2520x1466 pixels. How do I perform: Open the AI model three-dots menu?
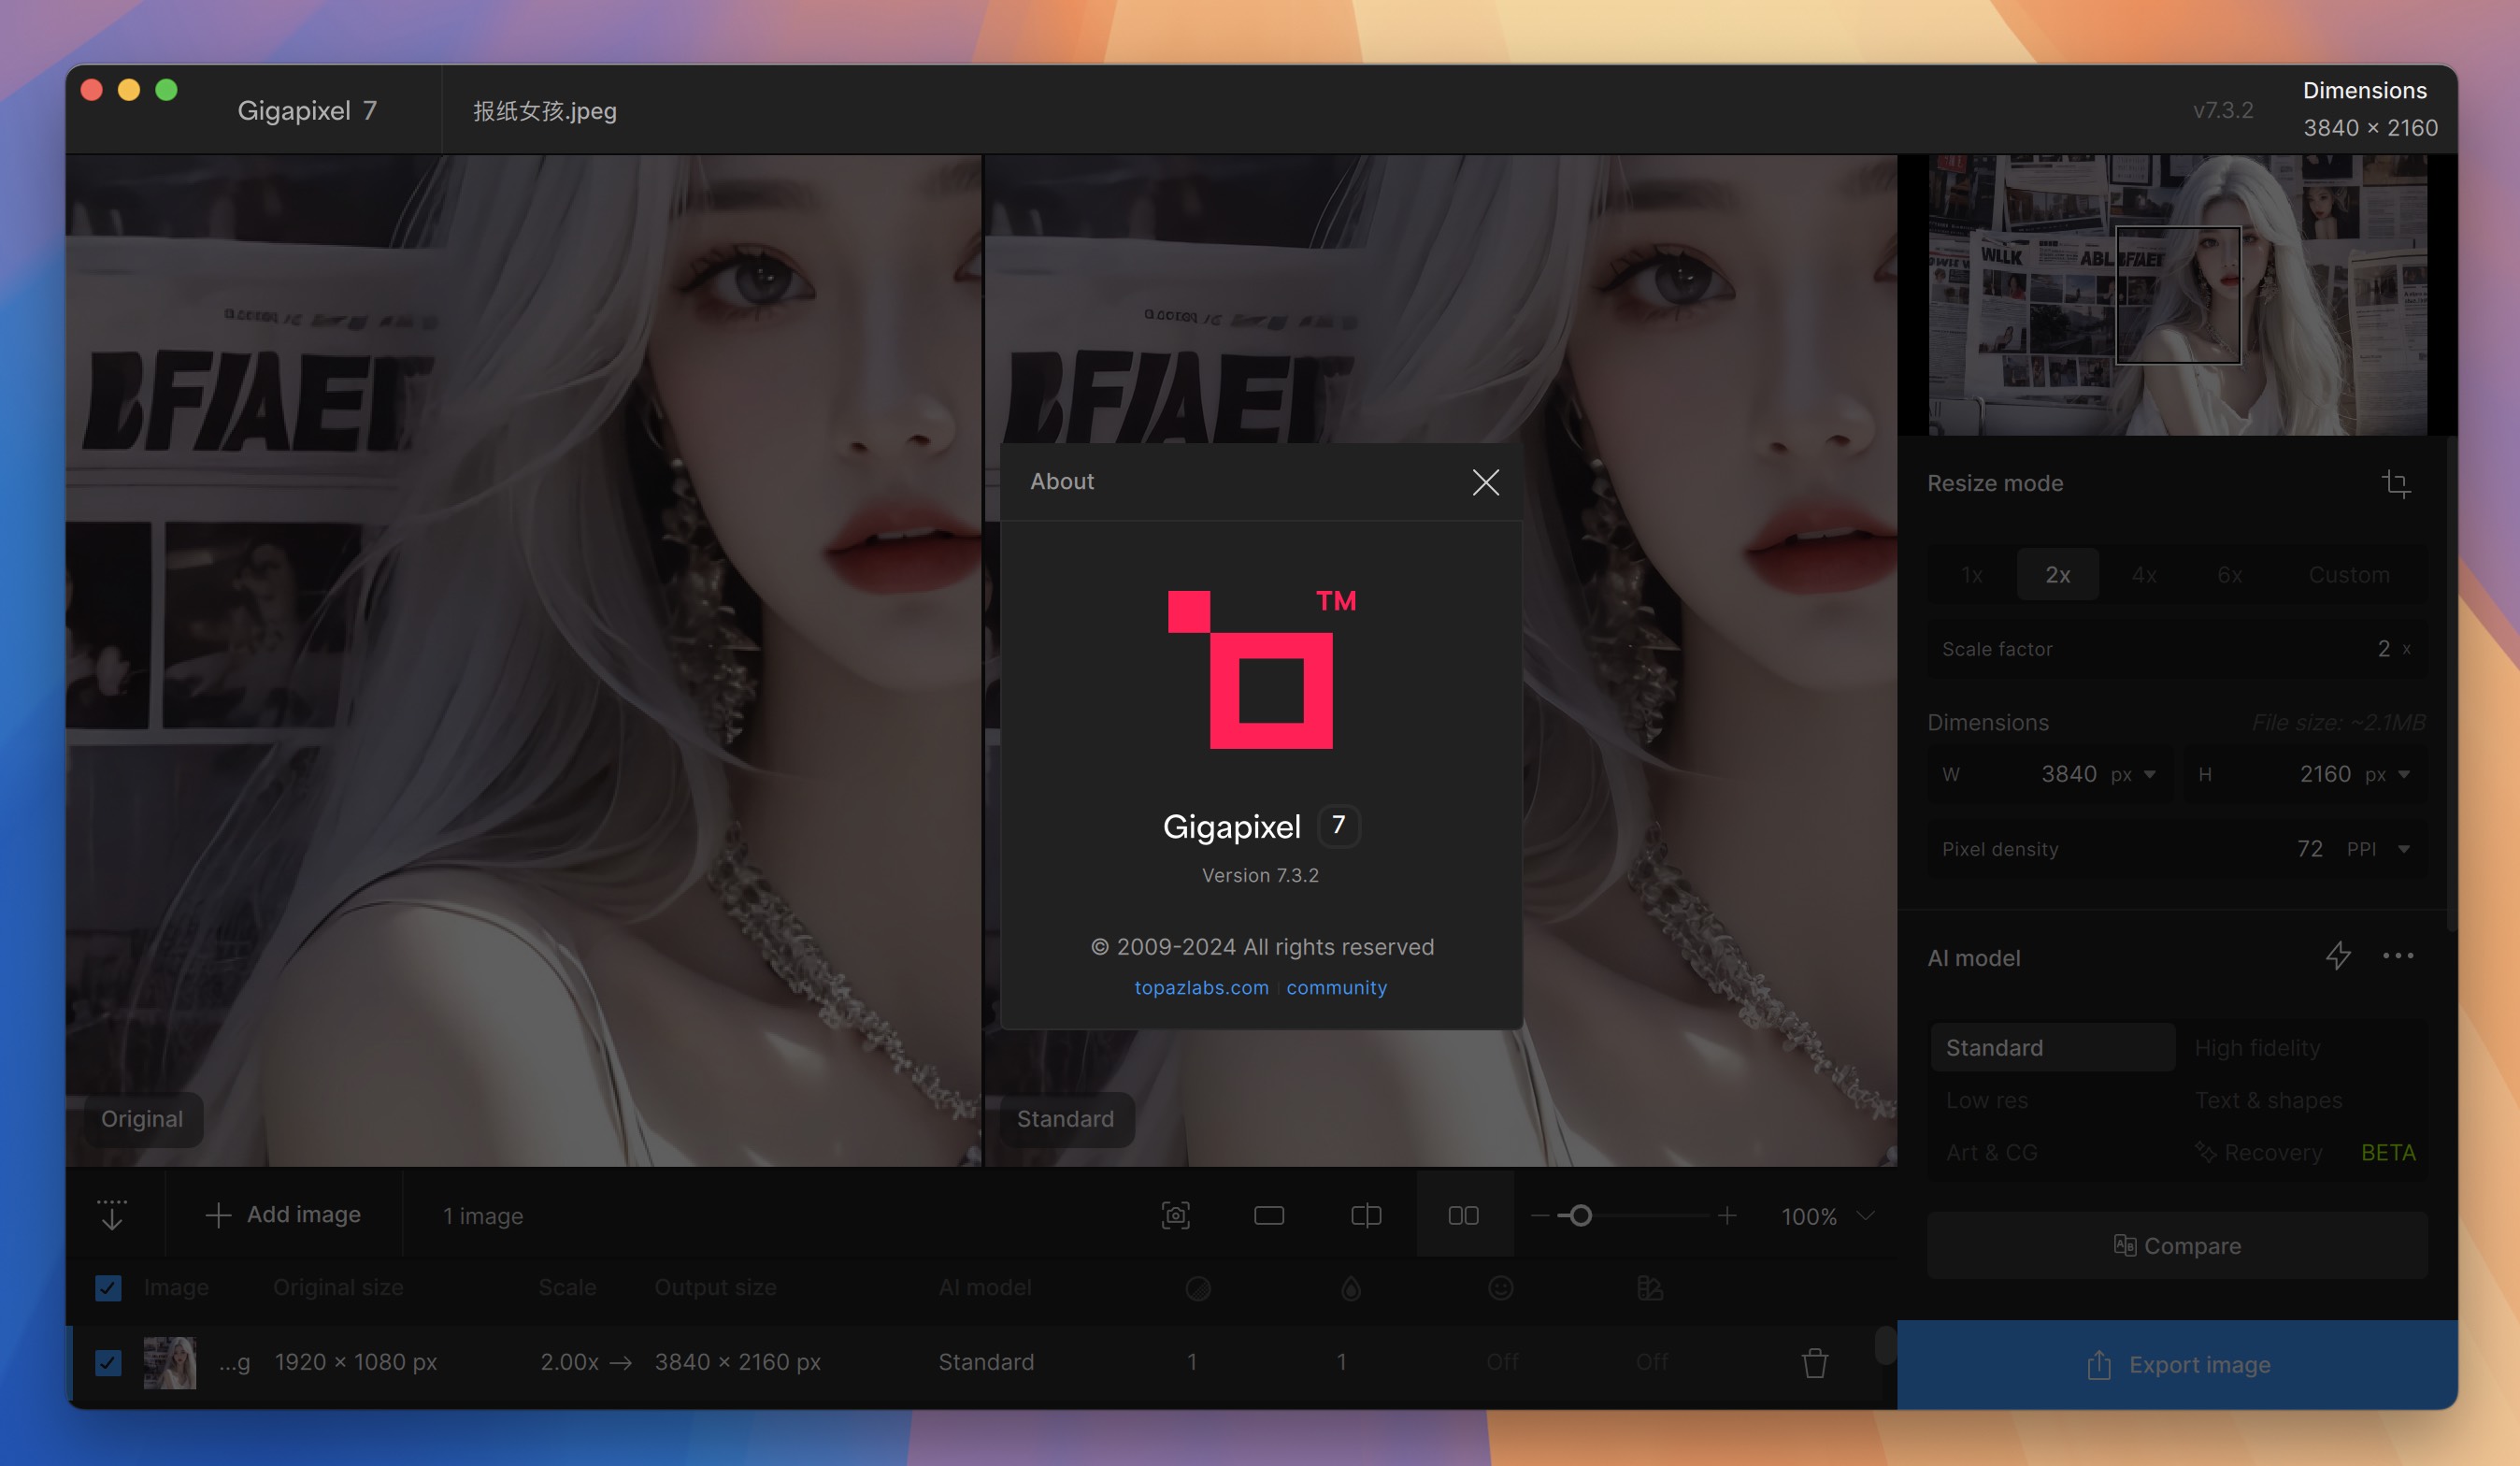2398,956
